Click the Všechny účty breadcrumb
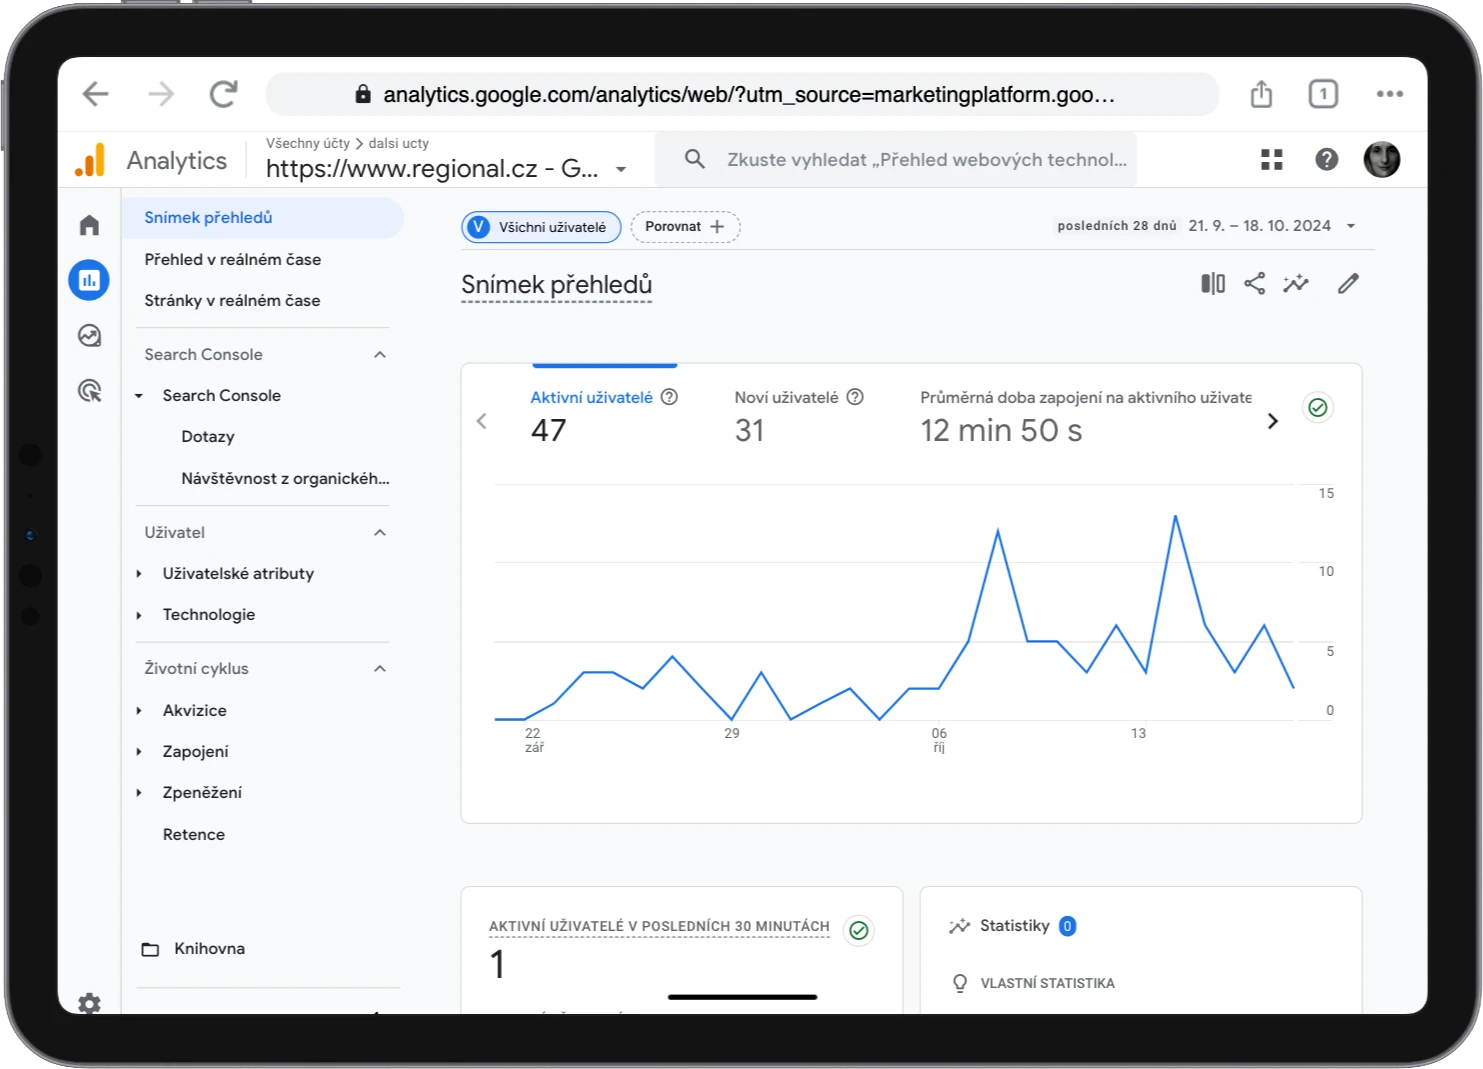 pos(308,144)
